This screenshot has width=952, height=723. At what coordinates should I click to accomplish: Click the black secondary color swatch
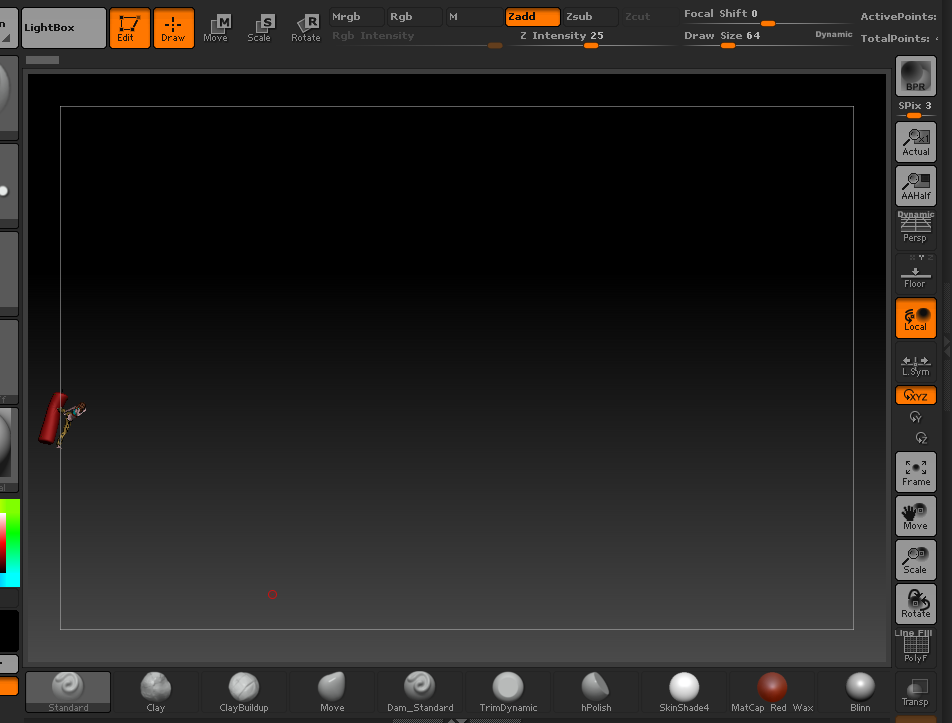[x=9, y=631]
